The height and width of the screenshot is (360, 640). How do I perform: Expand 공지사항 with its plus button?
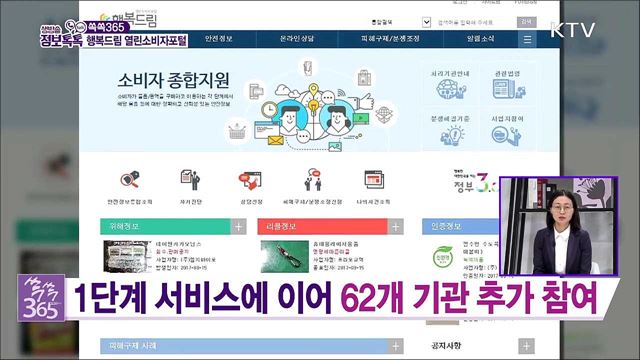pos(527,346)
